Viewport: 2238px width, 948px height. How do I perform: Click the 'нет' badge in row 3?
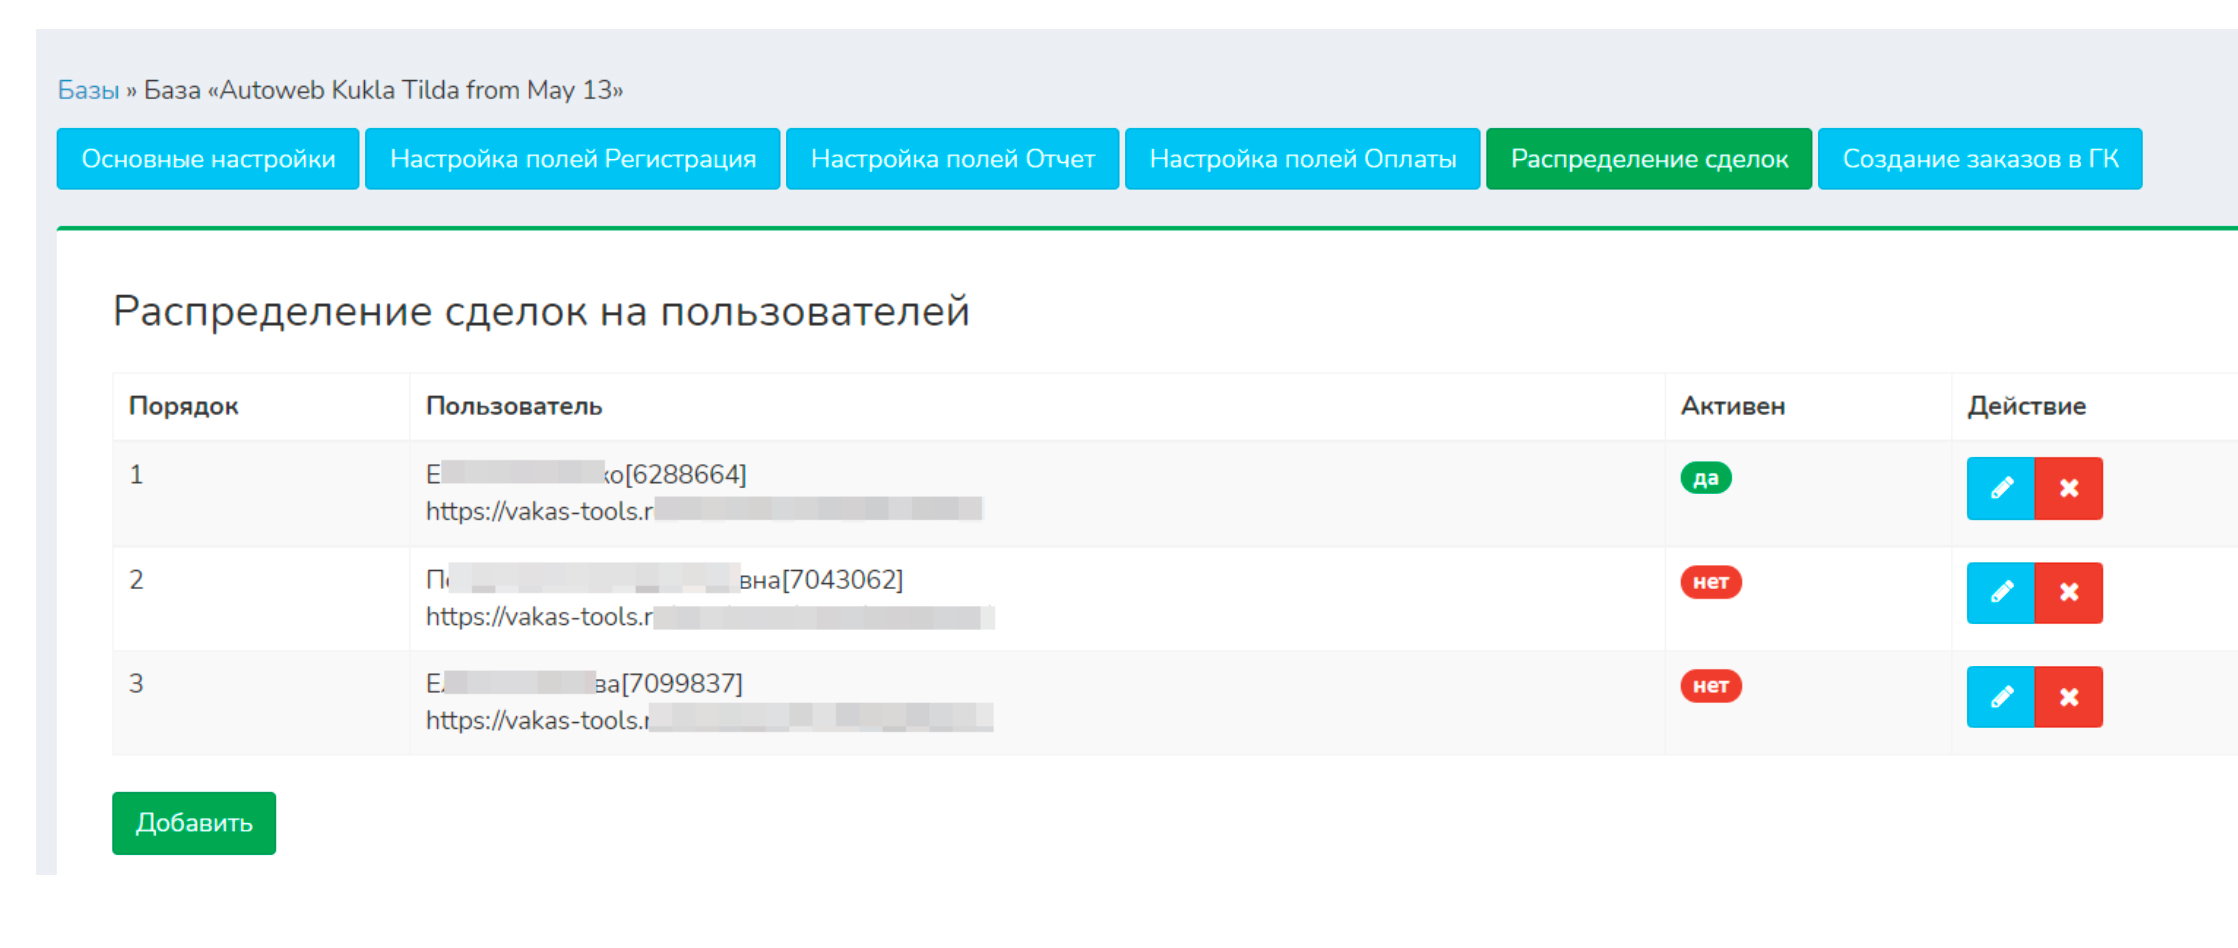1711,686
